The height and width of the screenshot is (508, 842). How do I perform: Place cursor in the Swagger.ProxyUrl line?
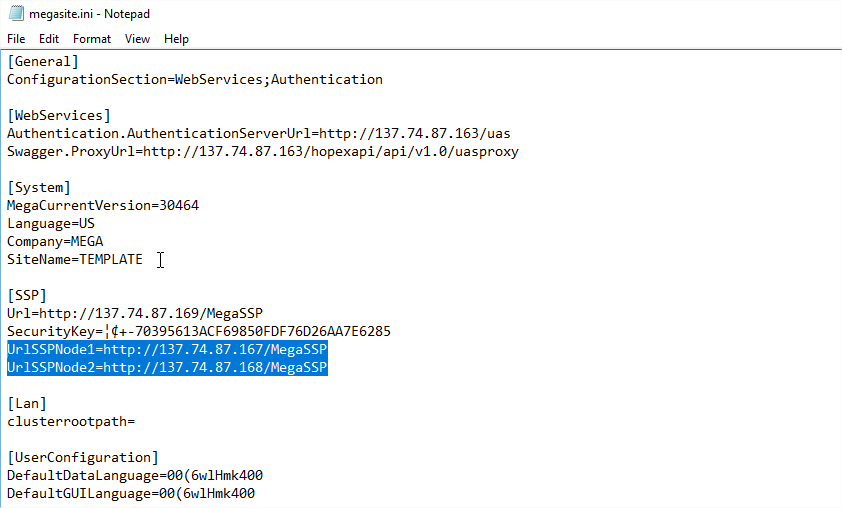click(x=262, y=151)
